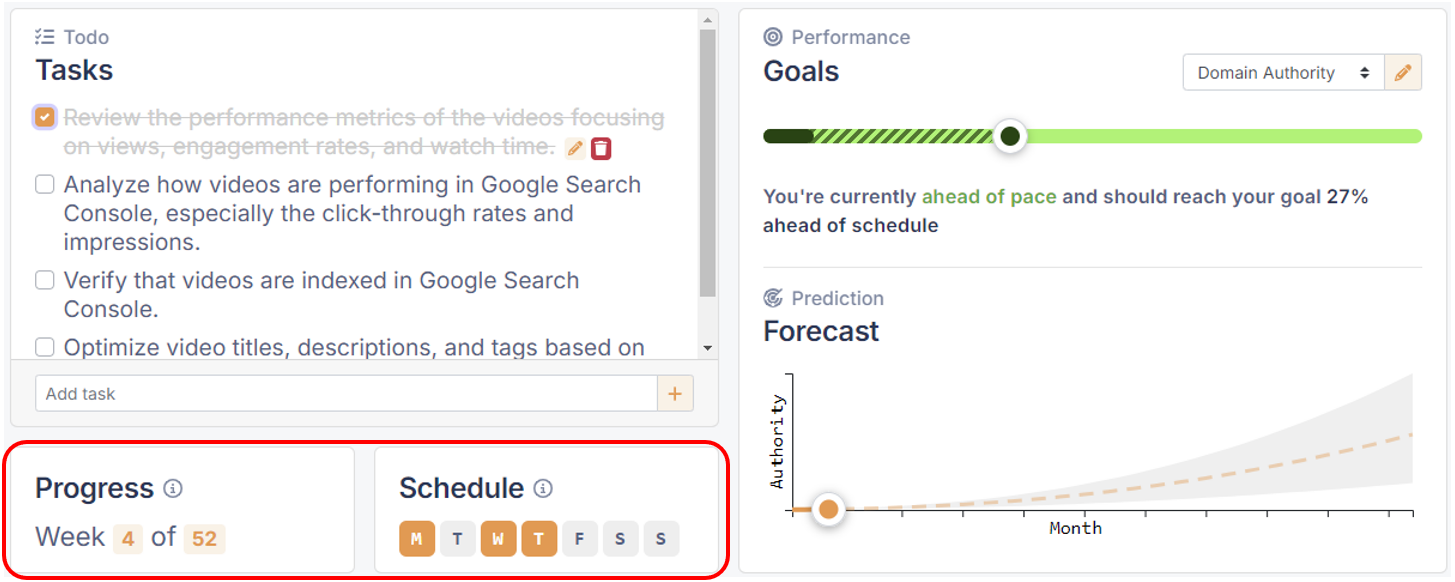Check the Analyze videos in Google Search Console task
Screen dimensions: 1455x582
44,184
